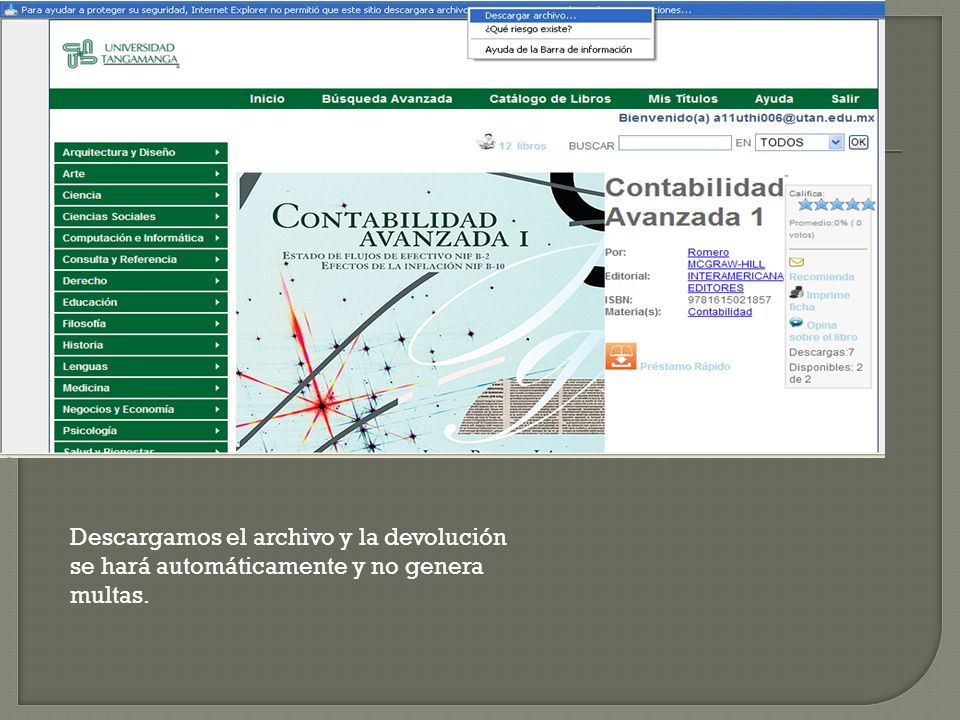Click the ISBN number 9781615021857

point(729,300)
